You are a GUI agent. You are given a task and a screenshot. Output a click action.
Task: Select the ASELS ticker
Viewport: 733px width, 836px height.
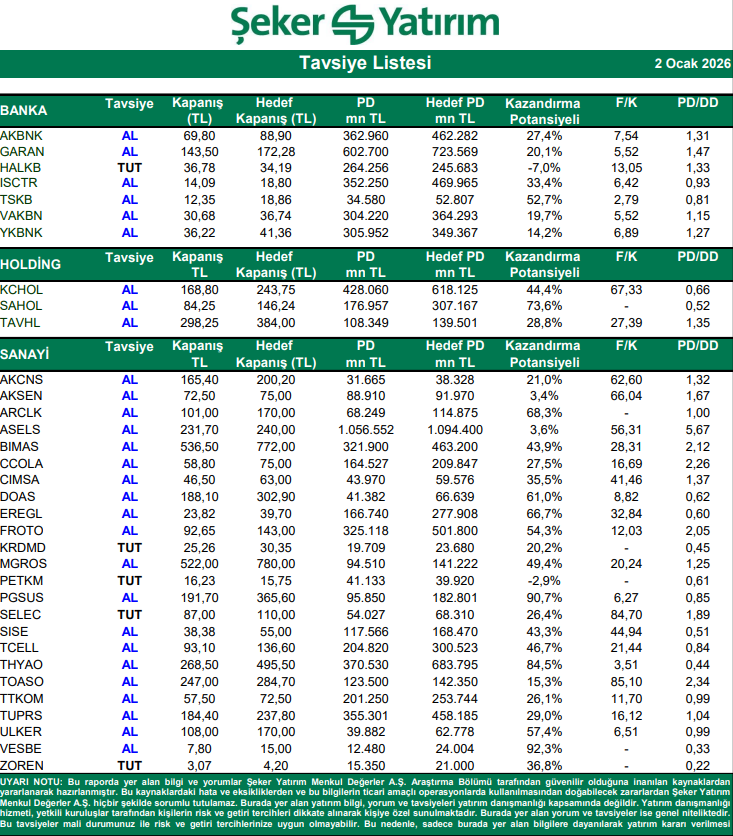coord(20,428)
